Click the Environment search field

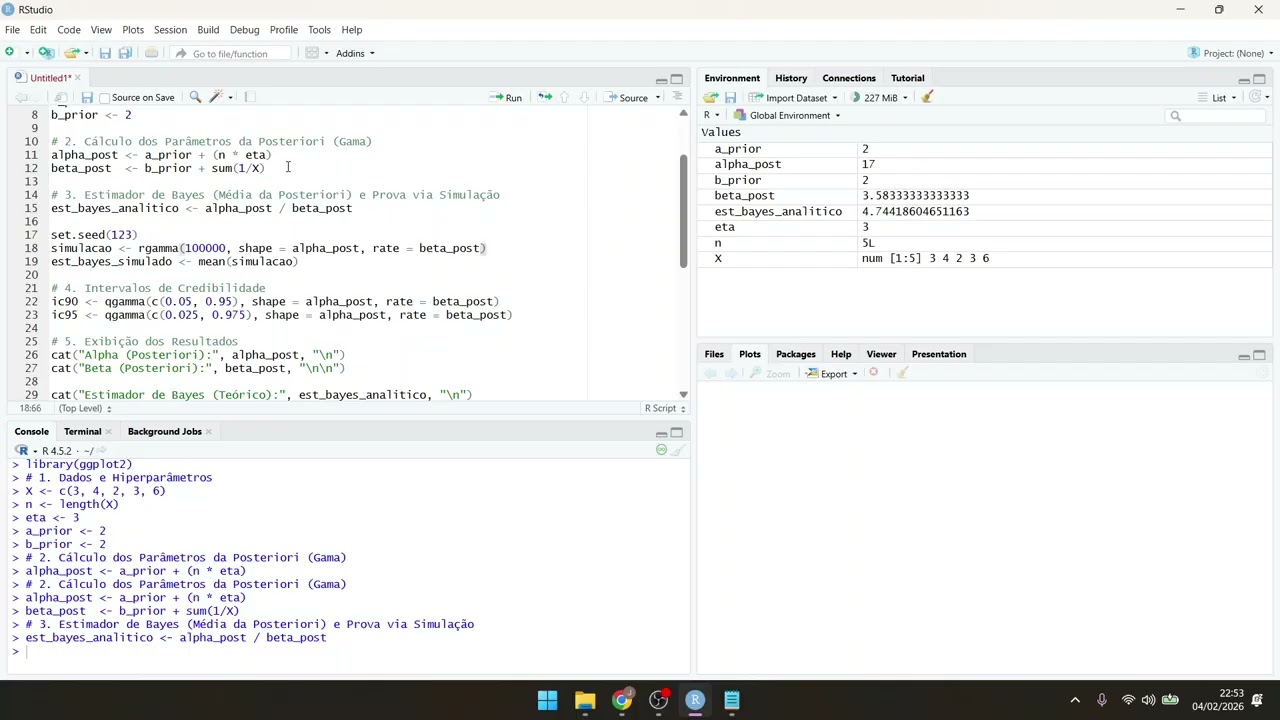1217,116
